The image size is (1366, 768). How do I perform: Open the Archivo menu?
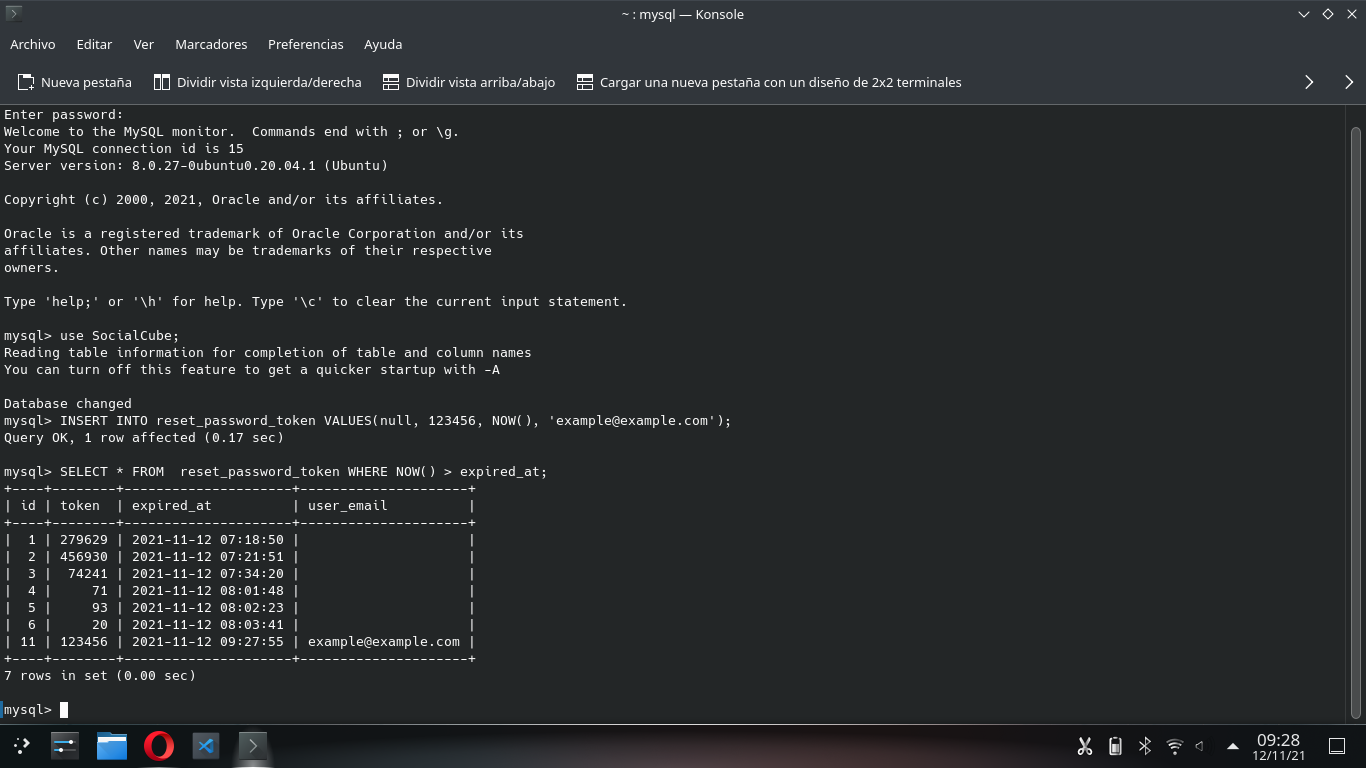coord(33,44)
